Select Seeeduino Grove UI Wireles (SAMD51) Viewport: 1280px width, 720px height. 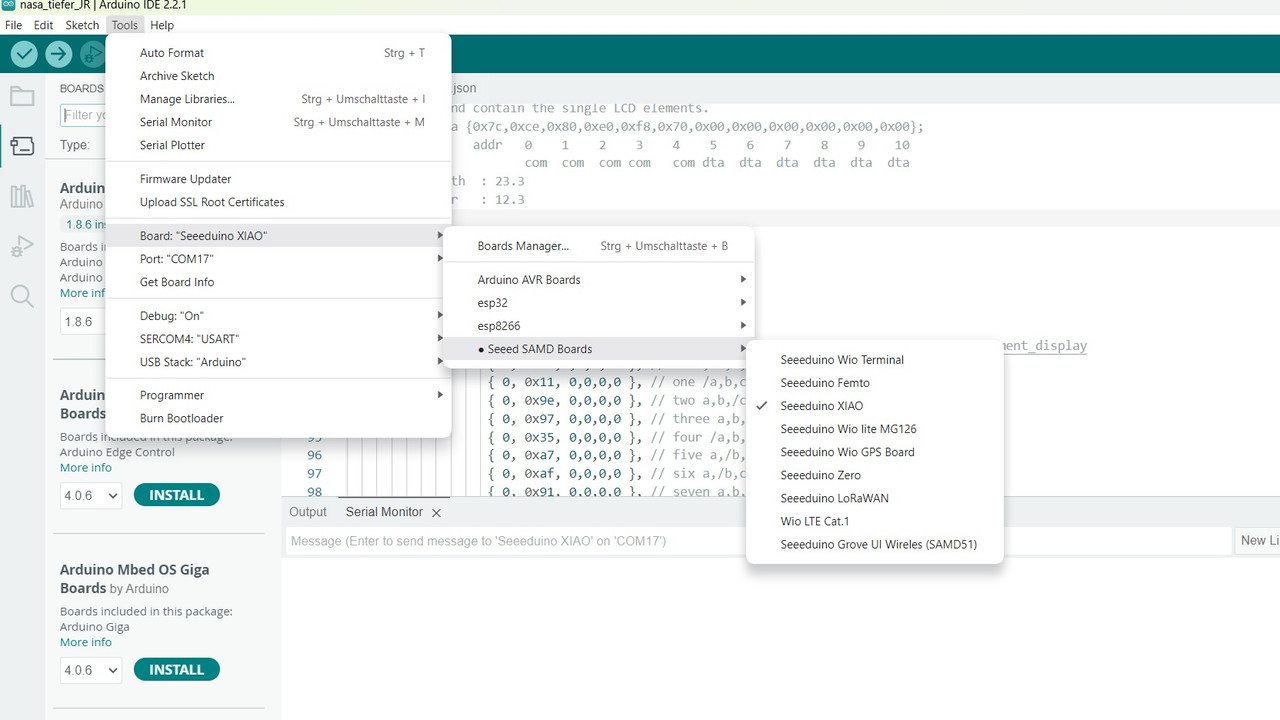point(875,545)
